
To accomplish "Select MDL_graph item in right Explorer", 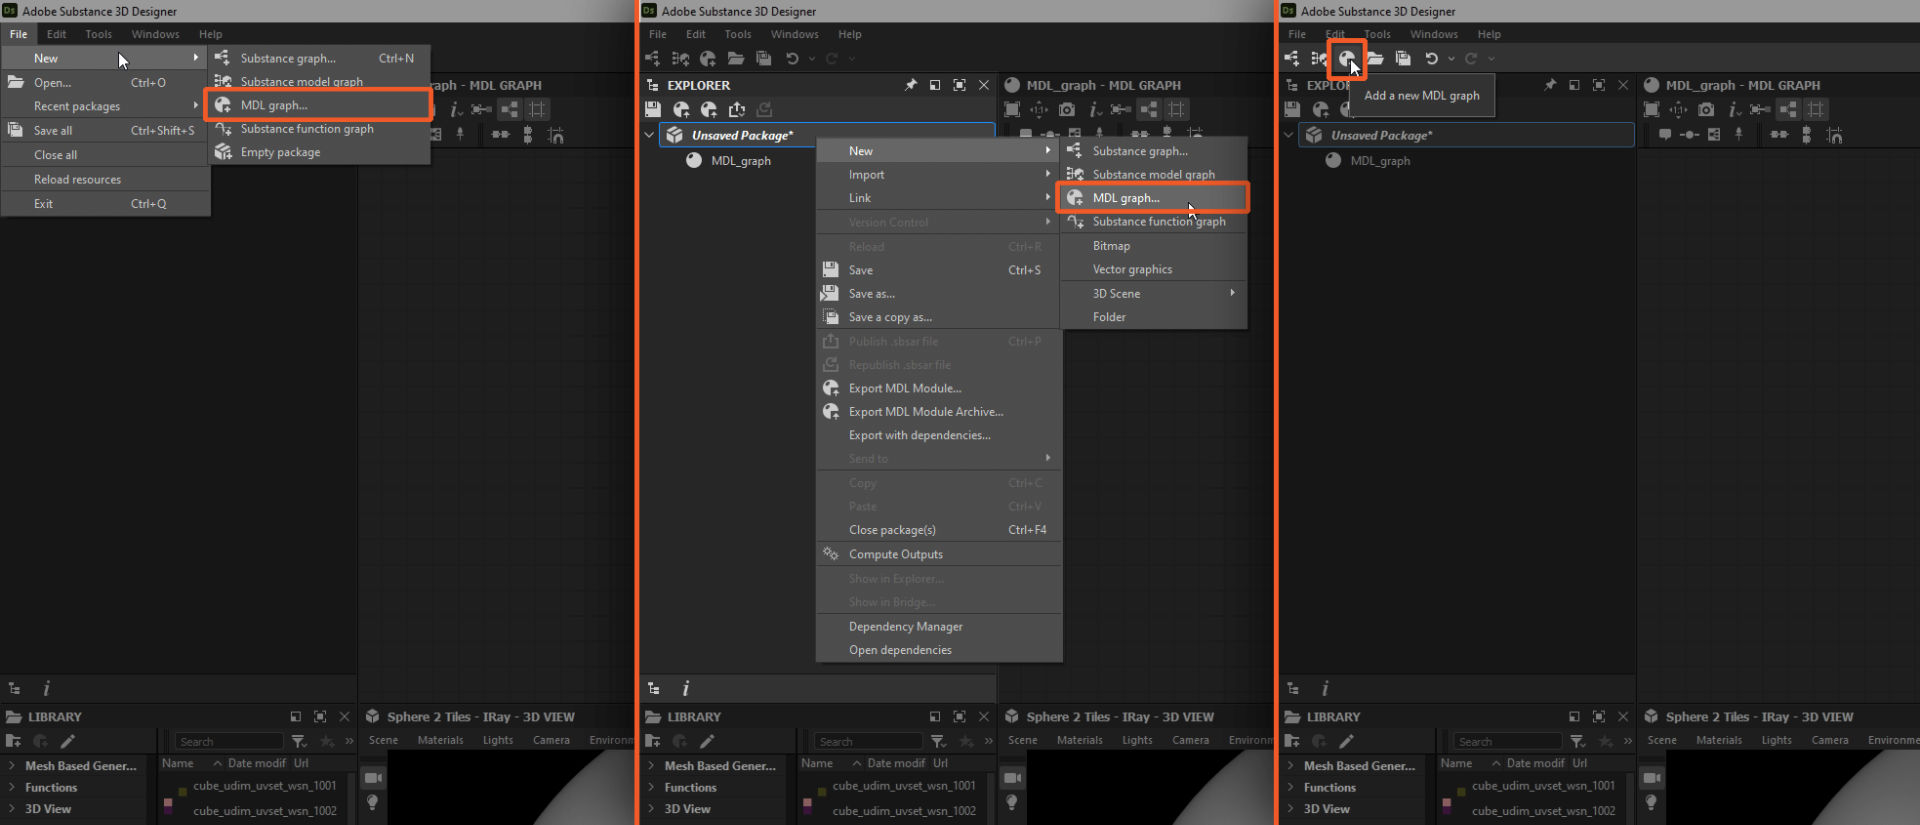I will pyautogui.click(x=1380, y=160).
